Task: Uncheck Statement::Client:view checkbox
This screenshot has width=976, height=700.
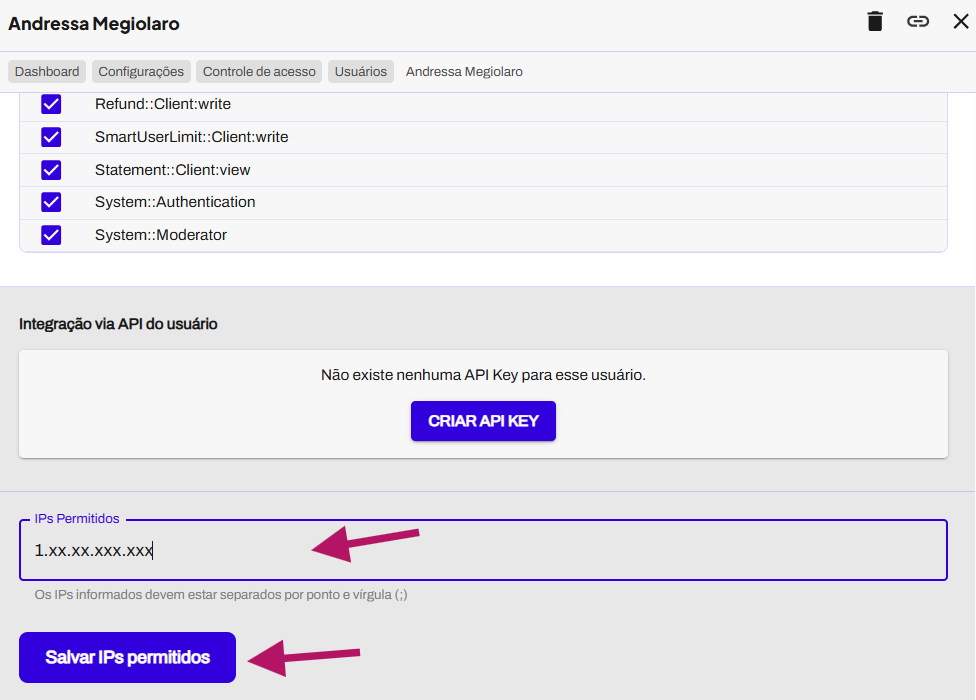Action: click(51, 170)
